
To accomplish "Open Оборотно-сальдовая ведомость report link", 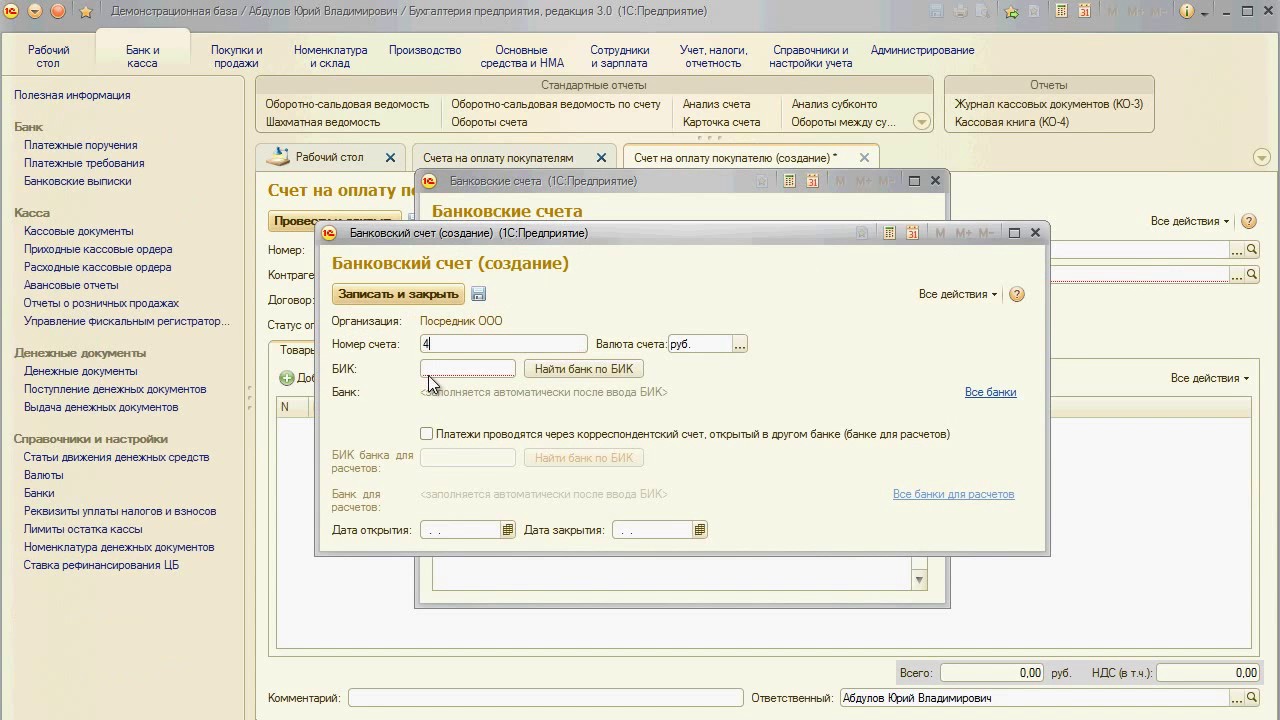I will (x=347, y=104).
